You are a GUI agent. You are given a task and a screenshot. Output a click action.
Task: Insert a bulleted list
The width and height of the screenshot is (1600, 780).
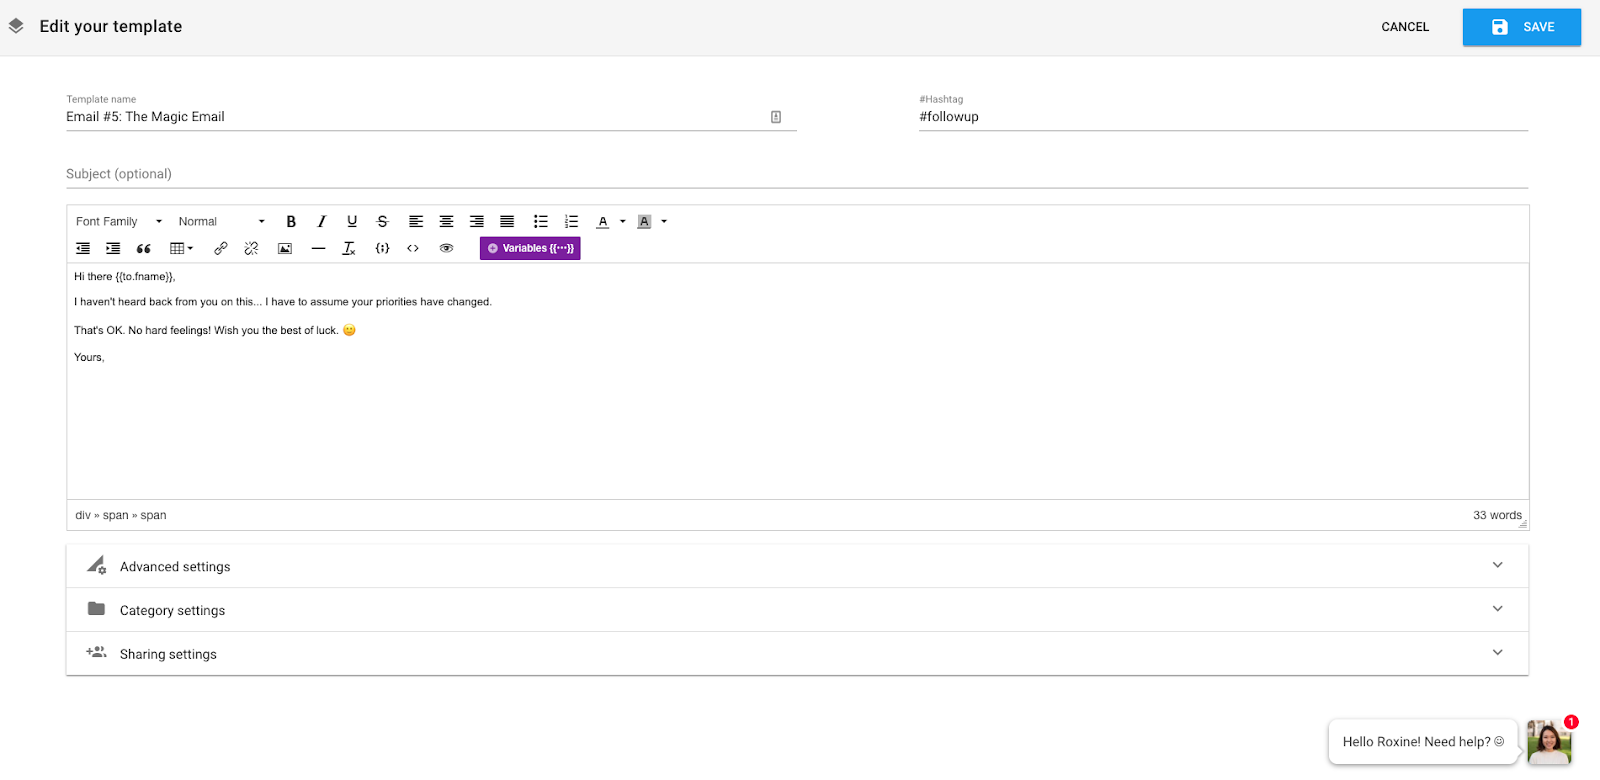point(541,222)
